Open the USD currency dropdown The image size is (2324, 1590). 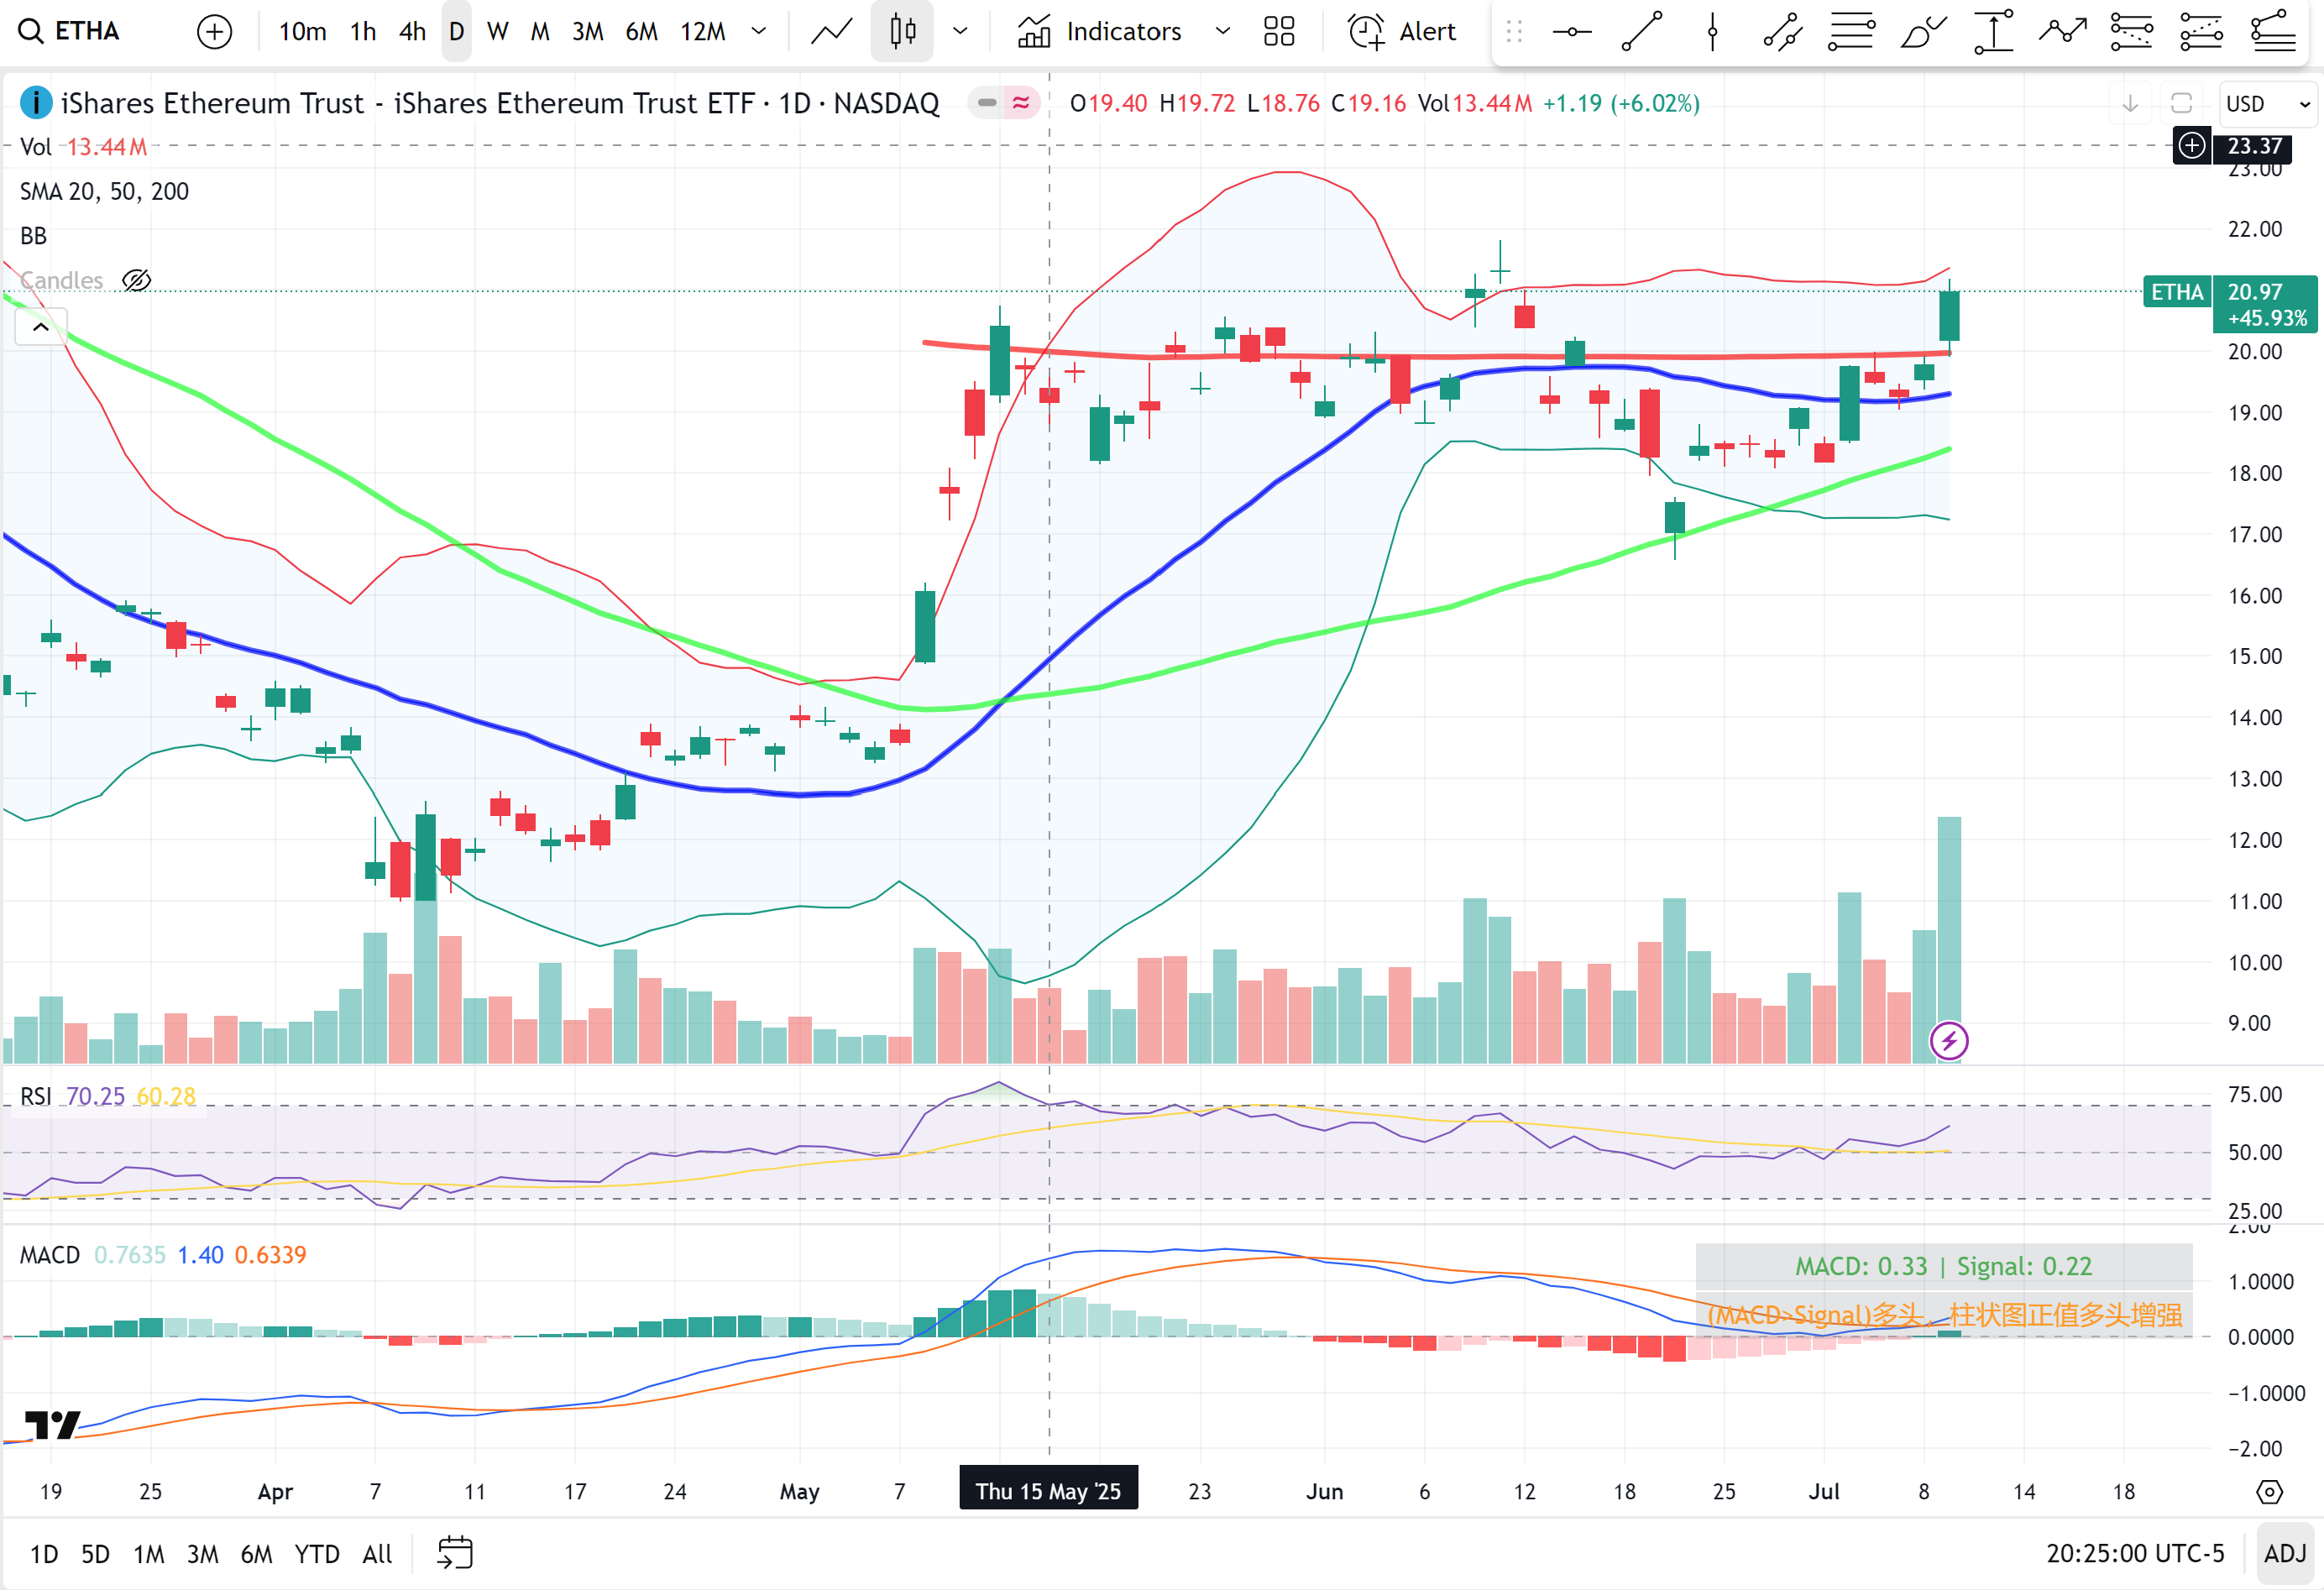coord(2266,104)
